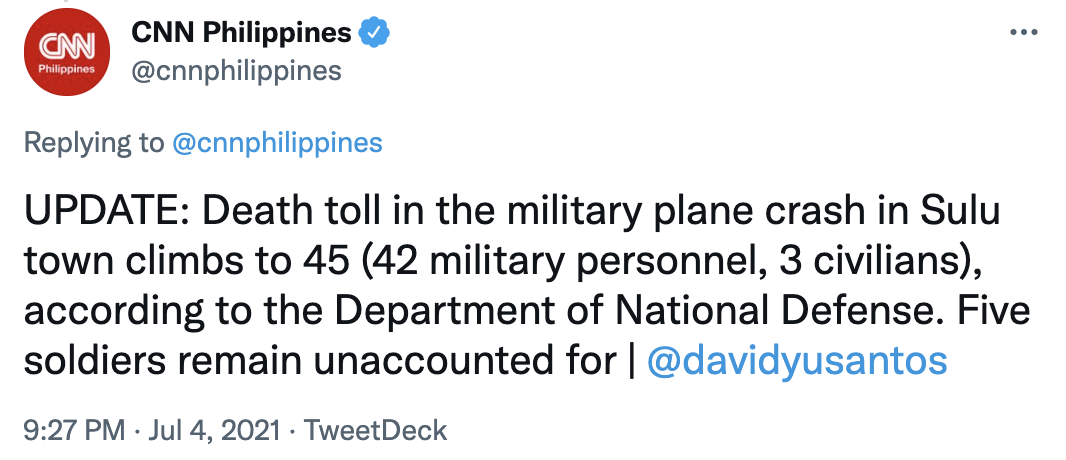Click the blue verified badge
The width and height of the screenshot is (1066, 460).
click(x=375, y=34)
